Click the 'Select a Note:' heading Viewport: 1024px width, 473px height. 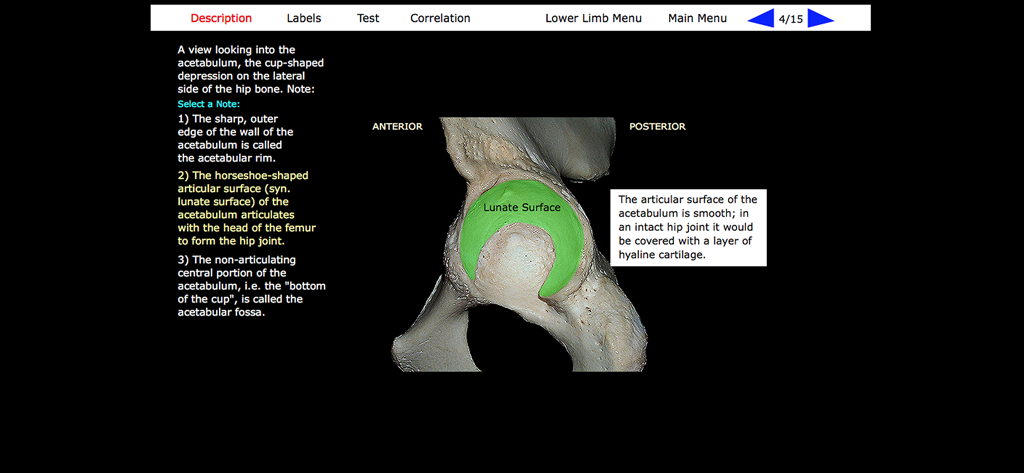(x=208, y=104)
